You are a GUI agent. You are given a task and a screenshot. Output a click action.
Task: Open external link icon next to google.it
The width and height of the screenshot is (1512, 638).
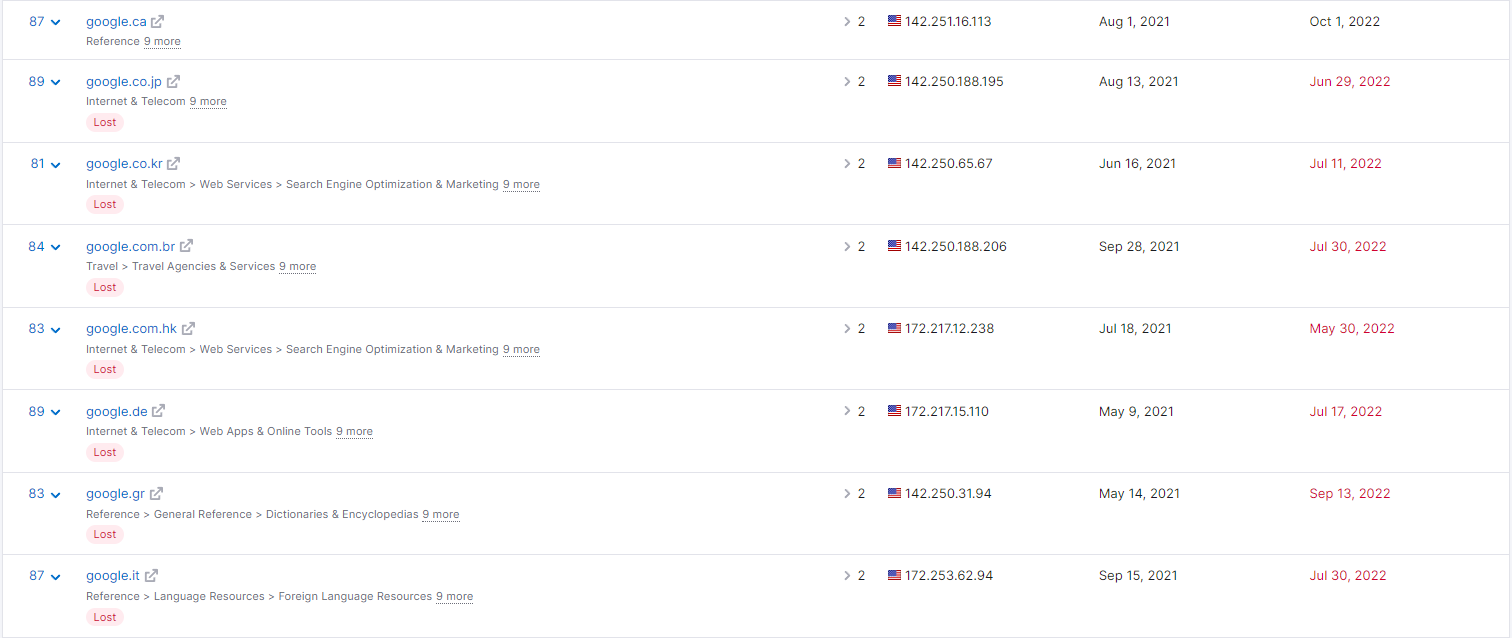151,576
